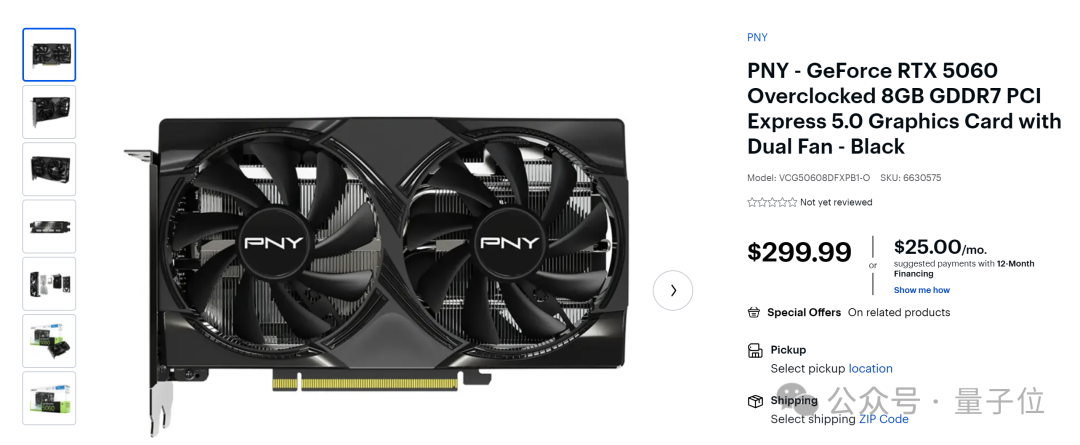
Task: Click the shipping ZIP Code link
Action: [x=884, y=419]
